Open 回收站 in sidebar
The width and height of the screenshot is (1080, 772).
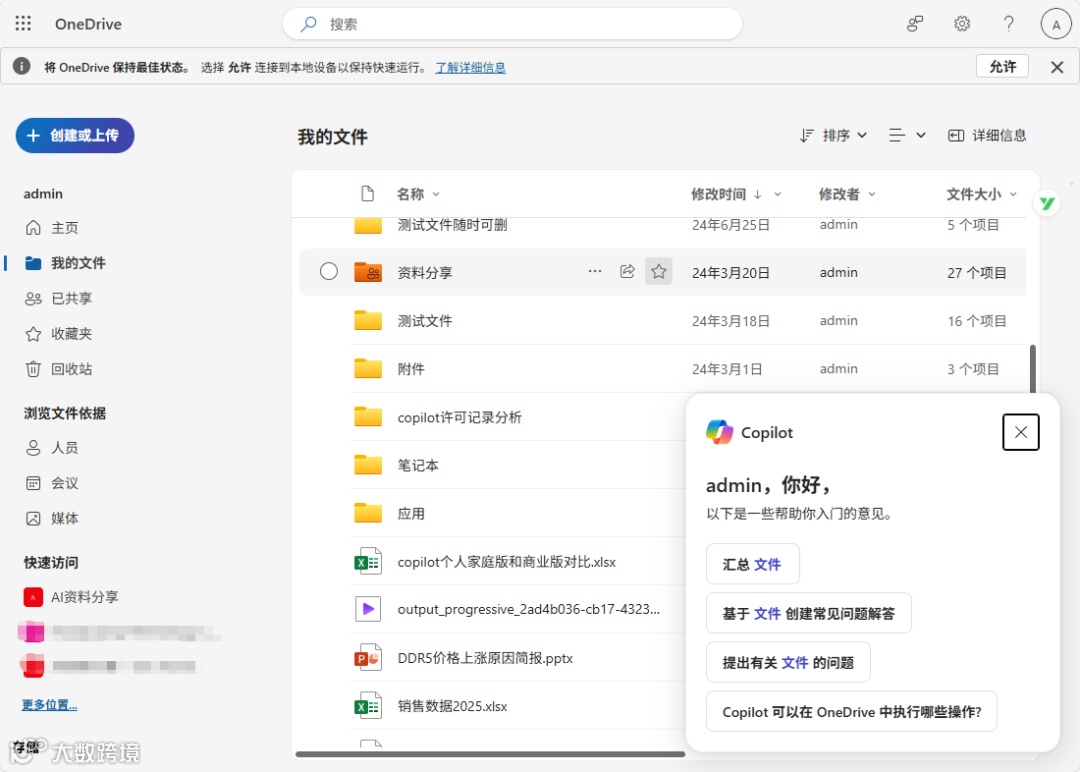pyautogui.click(x=58, y=368)
